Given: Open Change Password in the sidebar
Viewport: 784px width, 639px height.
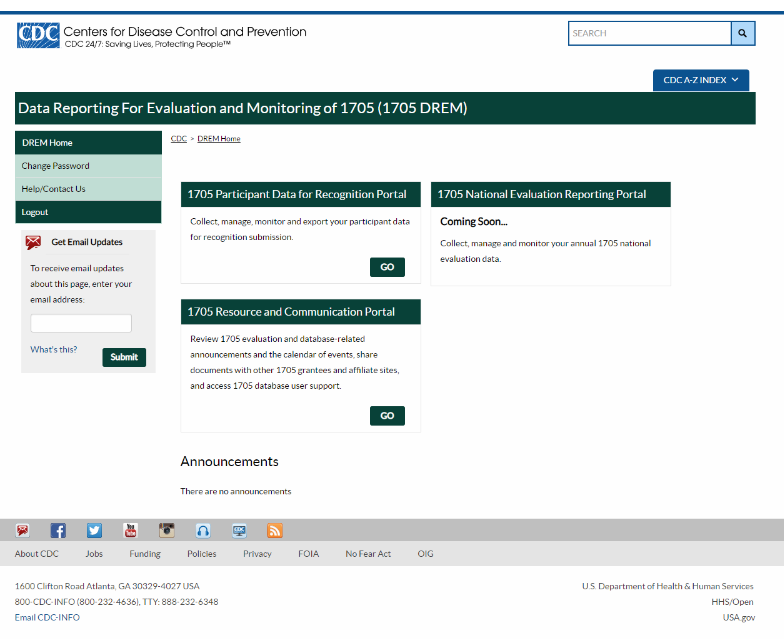Looking at the screenshot, I should 88,166.
